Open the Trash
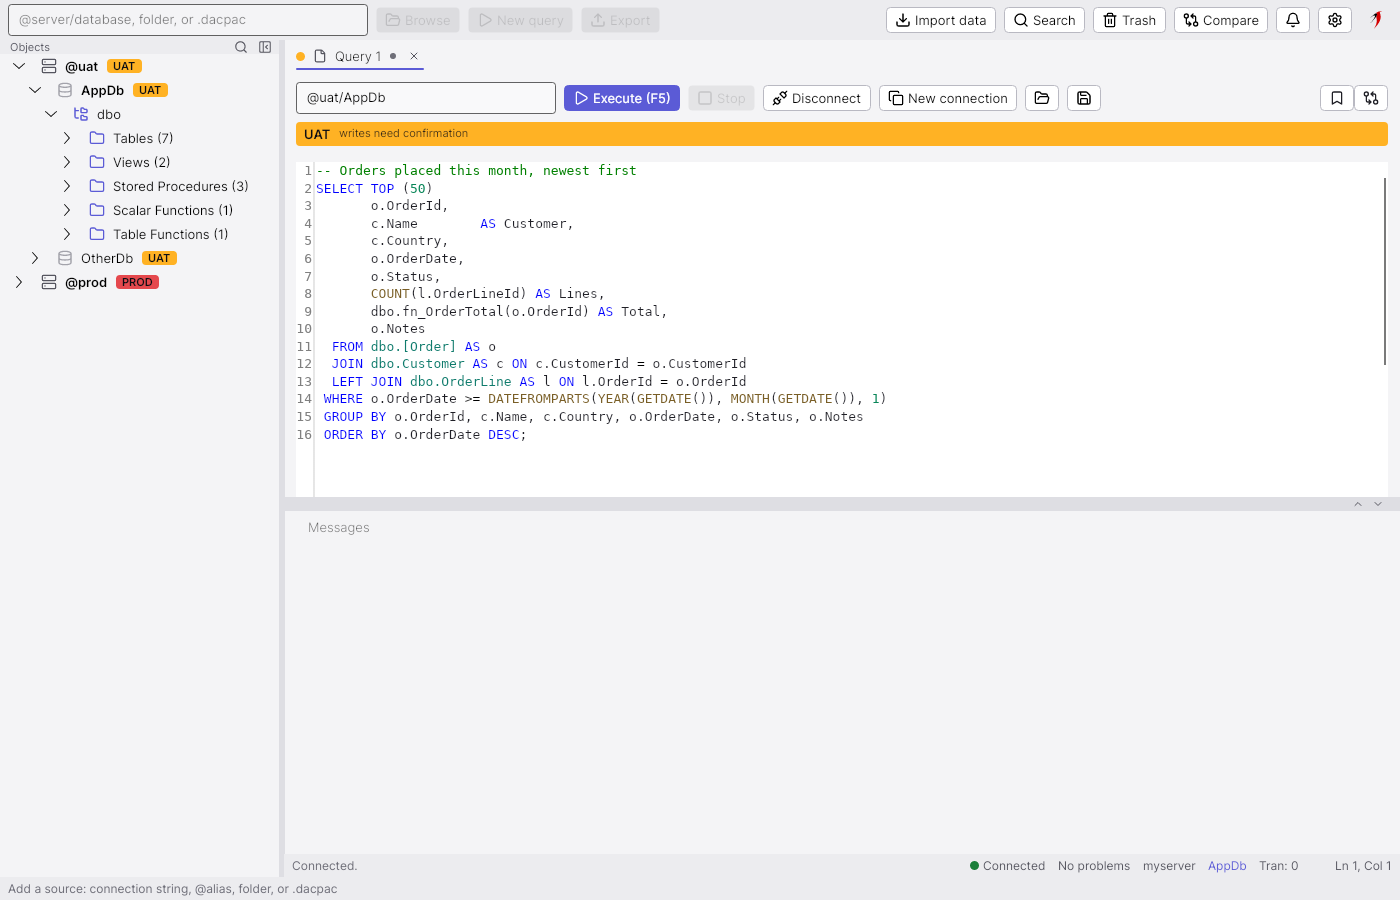Viewport: 1400px width, 900px height. pos(1129,20)
